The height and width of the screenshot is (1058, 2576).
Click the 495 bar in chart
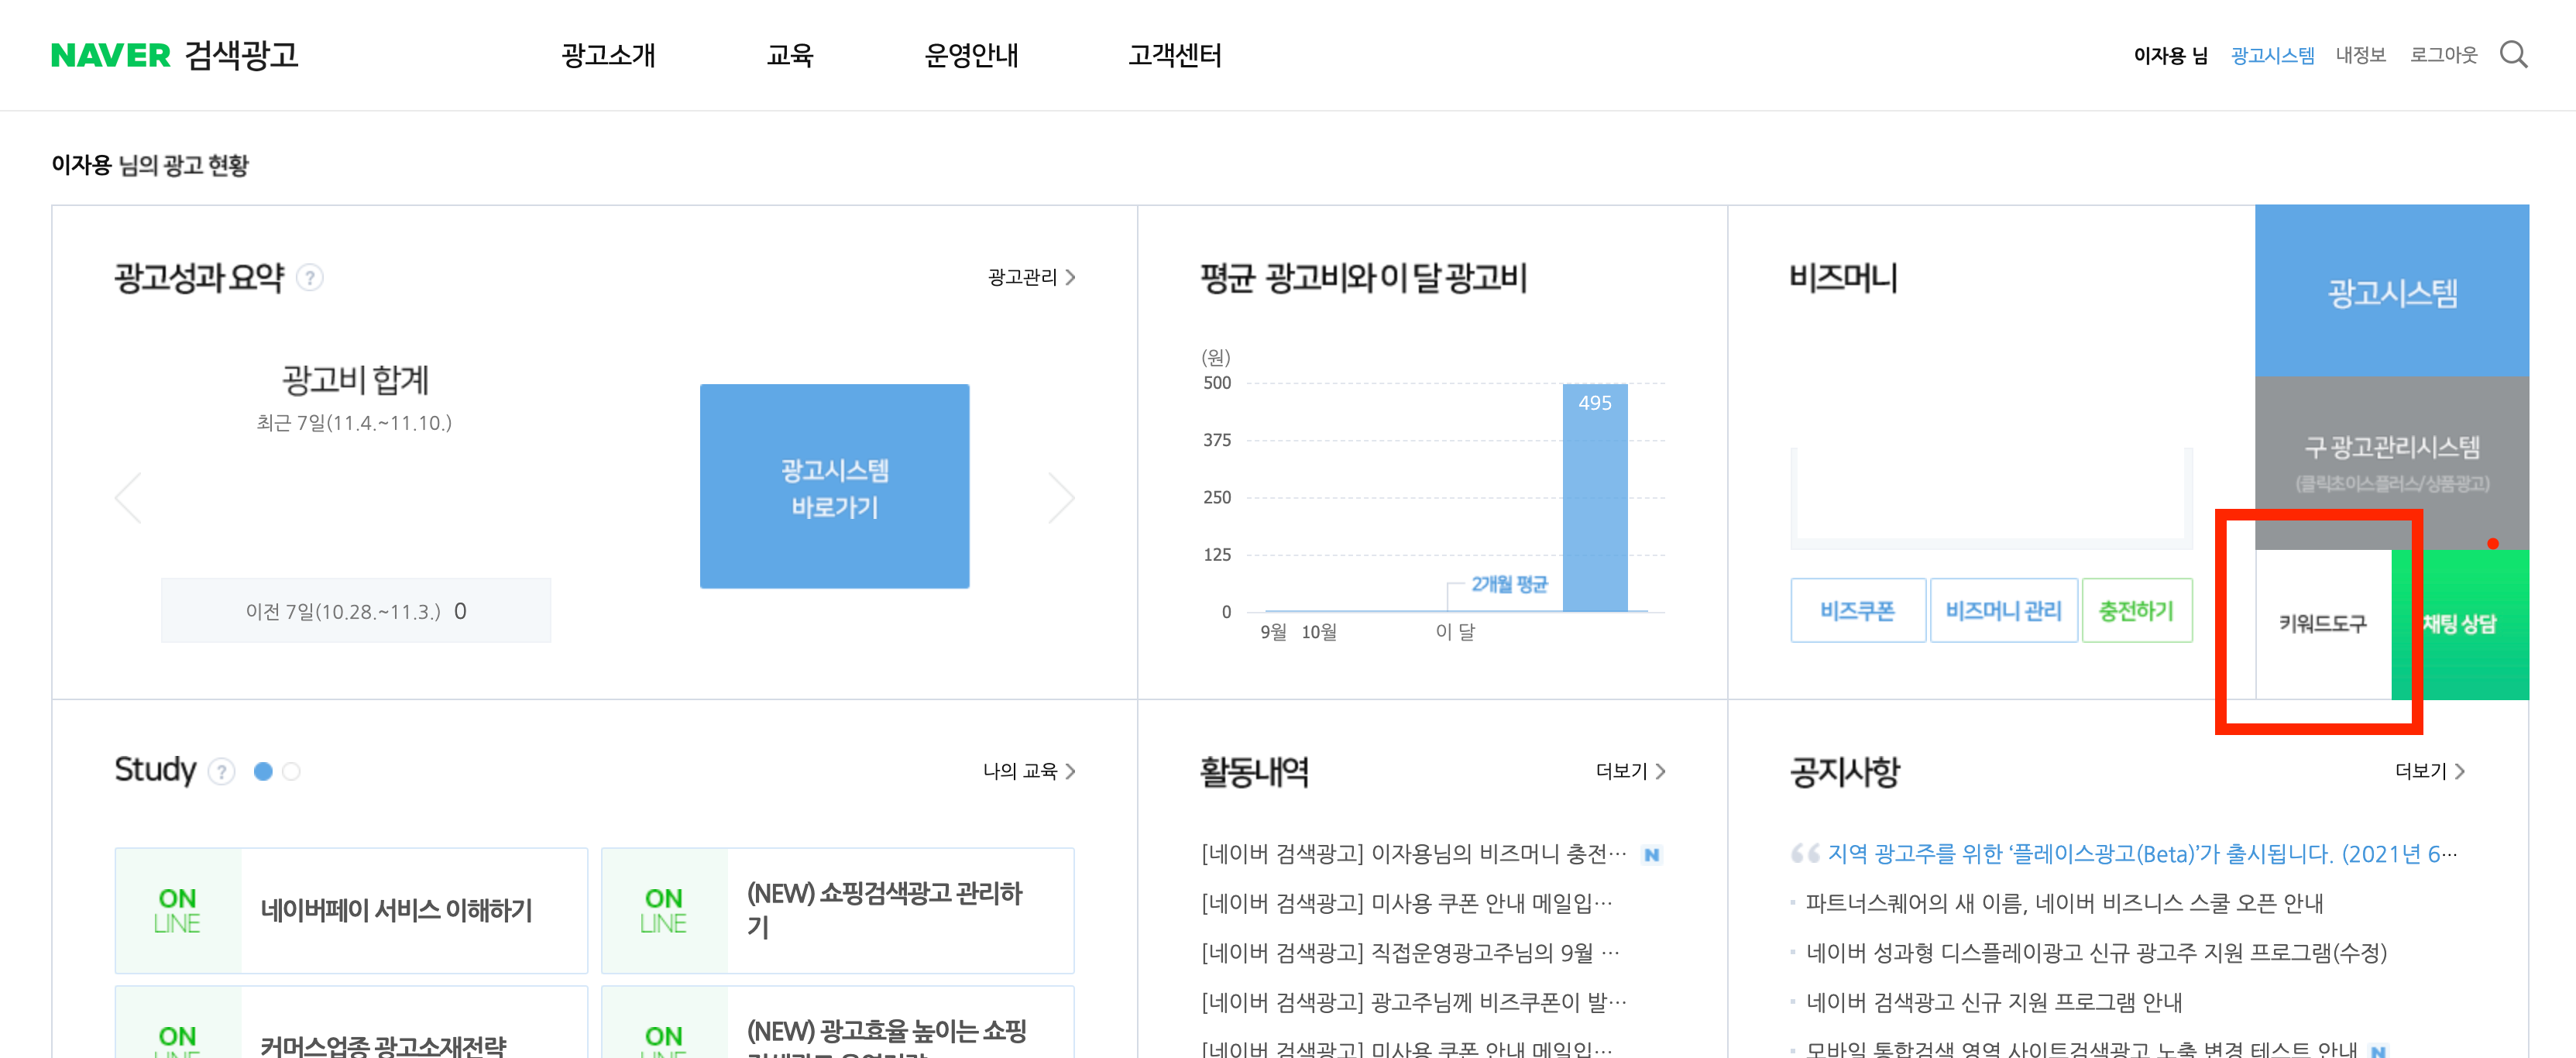[x=1595, y=497]
